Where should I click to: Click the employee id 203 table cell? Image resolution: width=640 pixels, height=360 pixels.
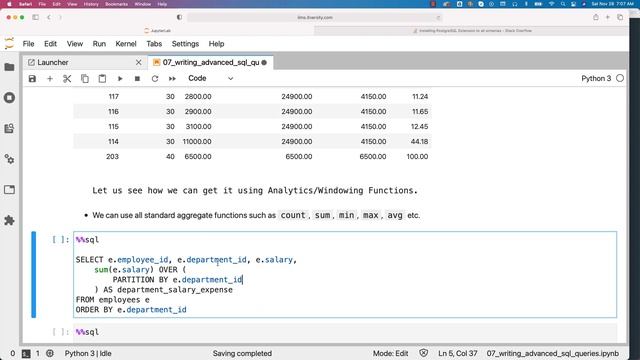[x=112, y=156]
